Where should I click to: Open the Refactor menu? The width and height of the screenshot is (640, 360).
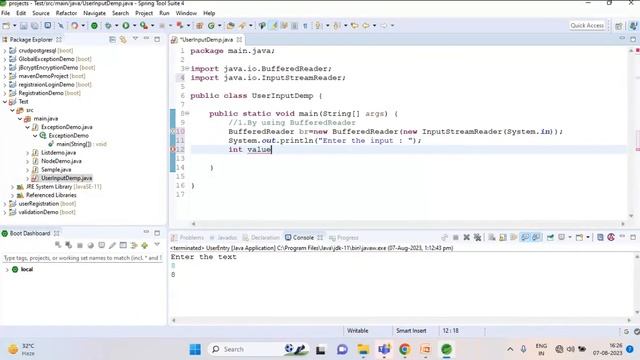pos(66,13)
